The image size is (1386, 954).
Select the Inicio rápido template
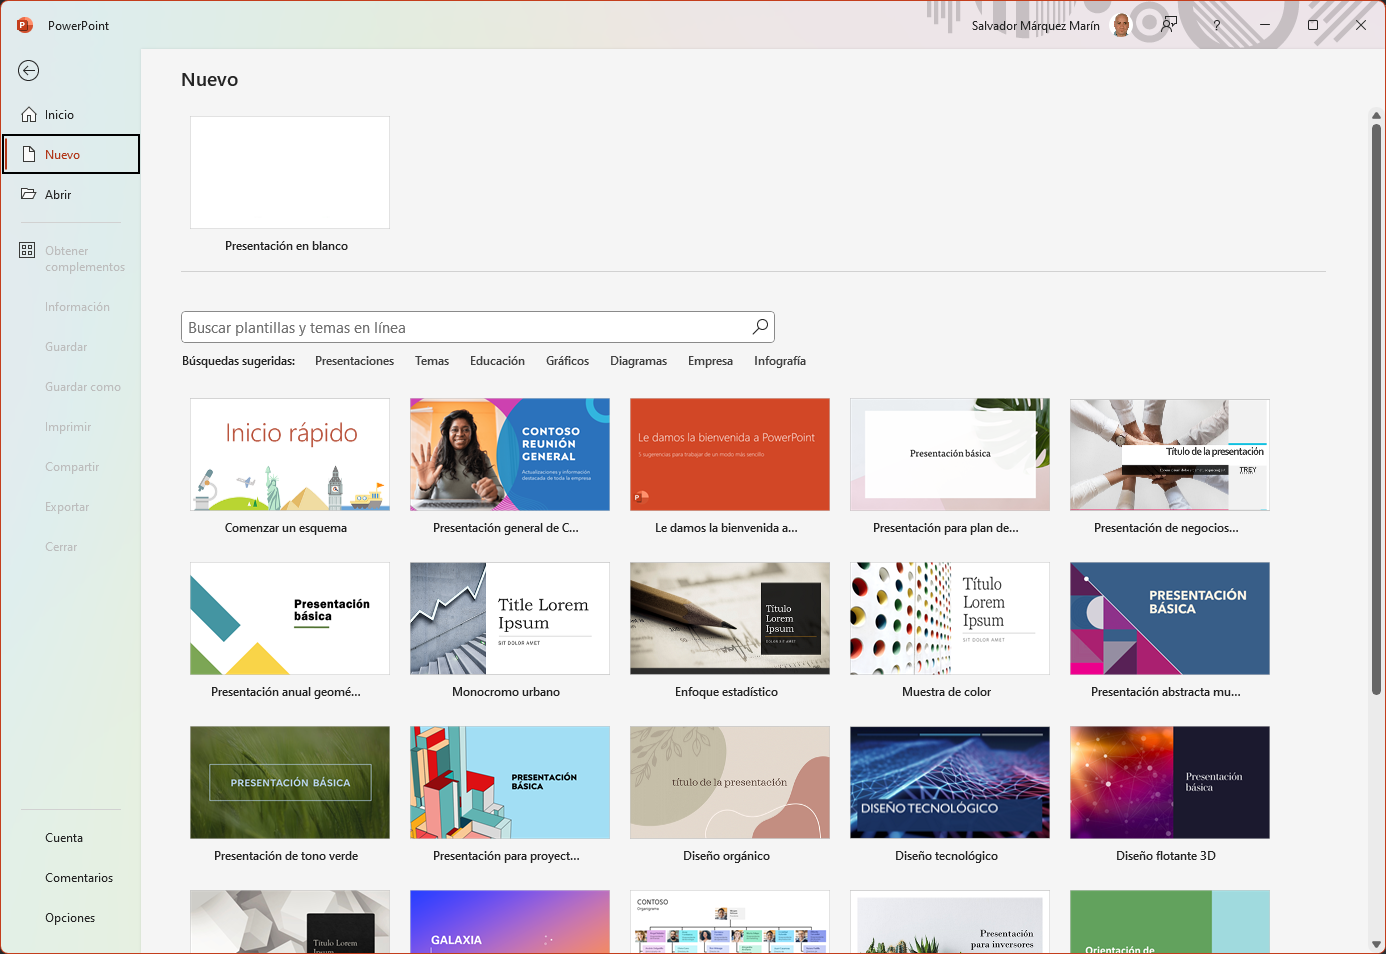point(290,454)
